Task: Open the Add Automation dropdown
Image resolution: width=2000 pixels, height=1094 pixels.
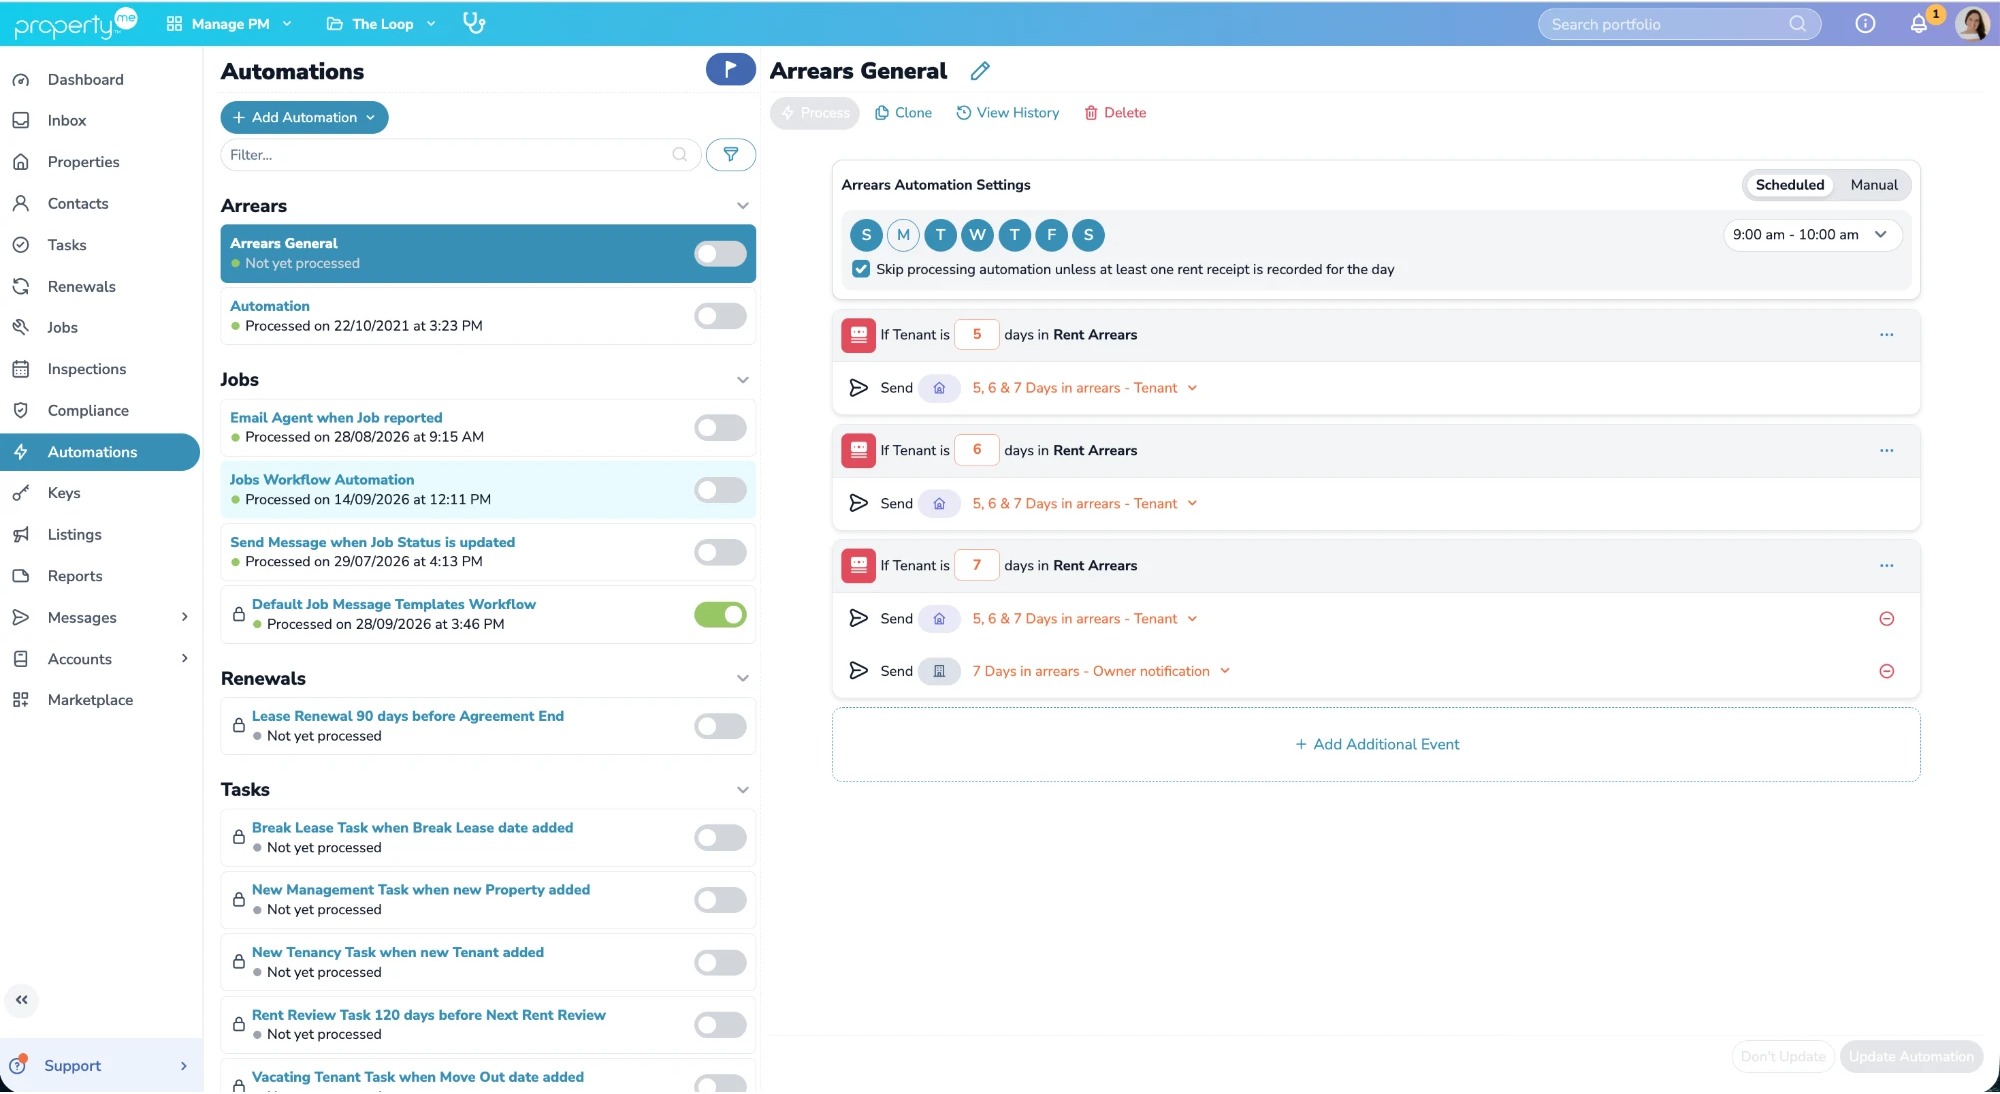Action: [304, 117]
